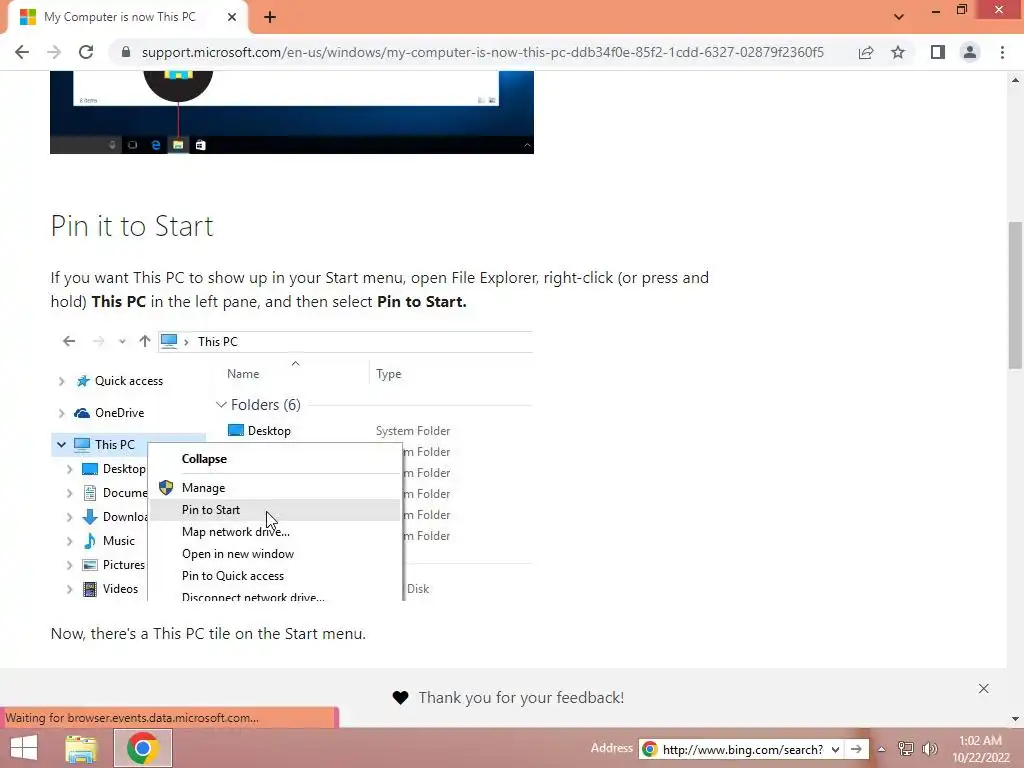Click the forward navigation arrow
Image resolution: width=1024 pixels, height=768 pixels.
click(x=54, y=52)
